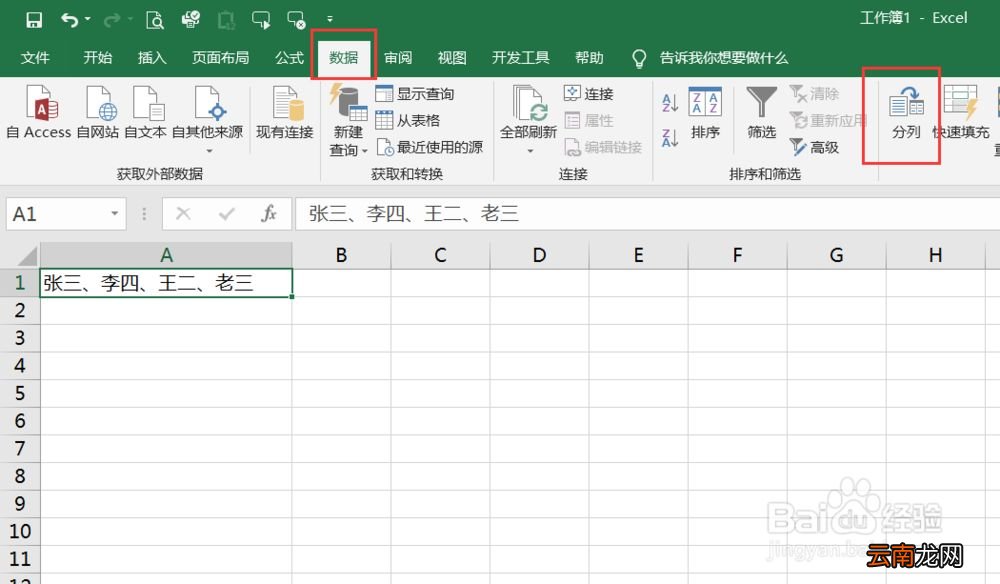Click the 重新应用 filter button

point(827,120)
